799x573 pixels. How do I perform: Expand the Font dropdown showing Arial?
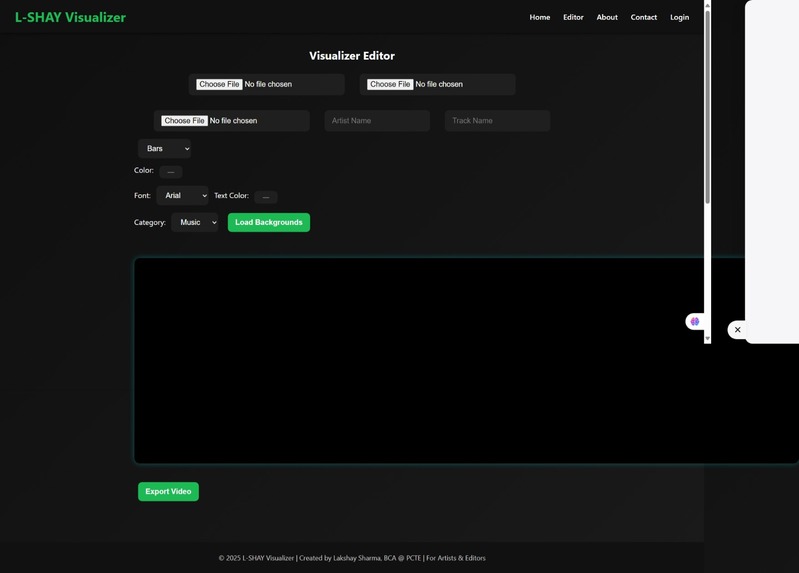coord(182,196)
